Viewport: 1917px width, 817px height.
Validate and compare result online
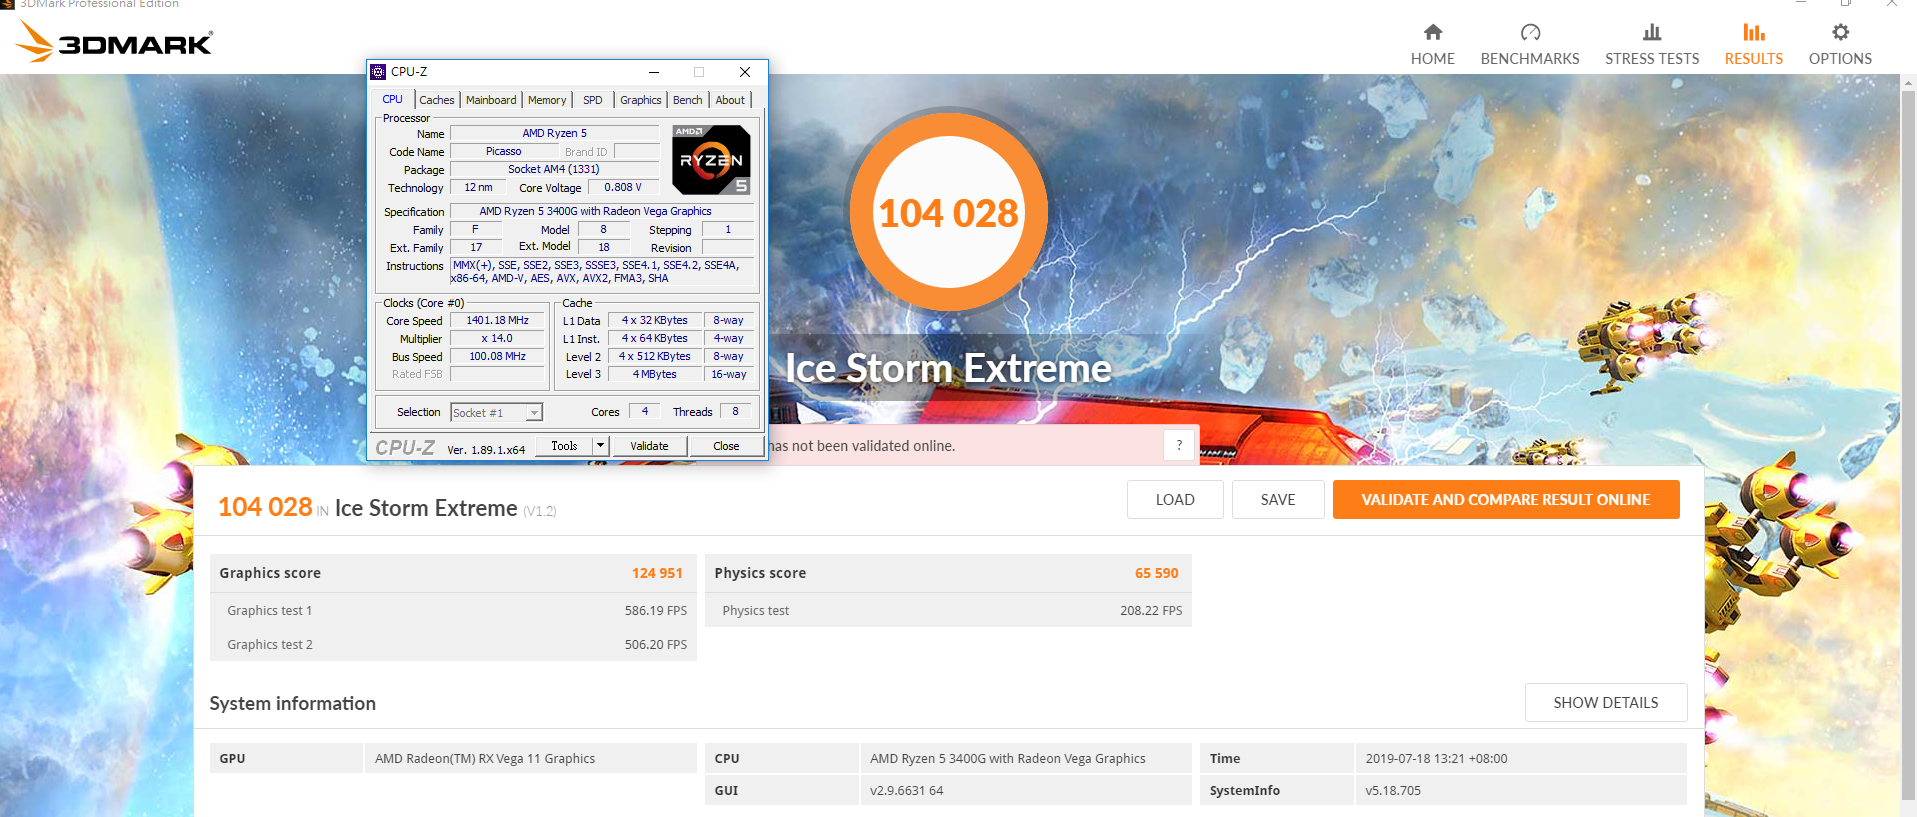1506,500
